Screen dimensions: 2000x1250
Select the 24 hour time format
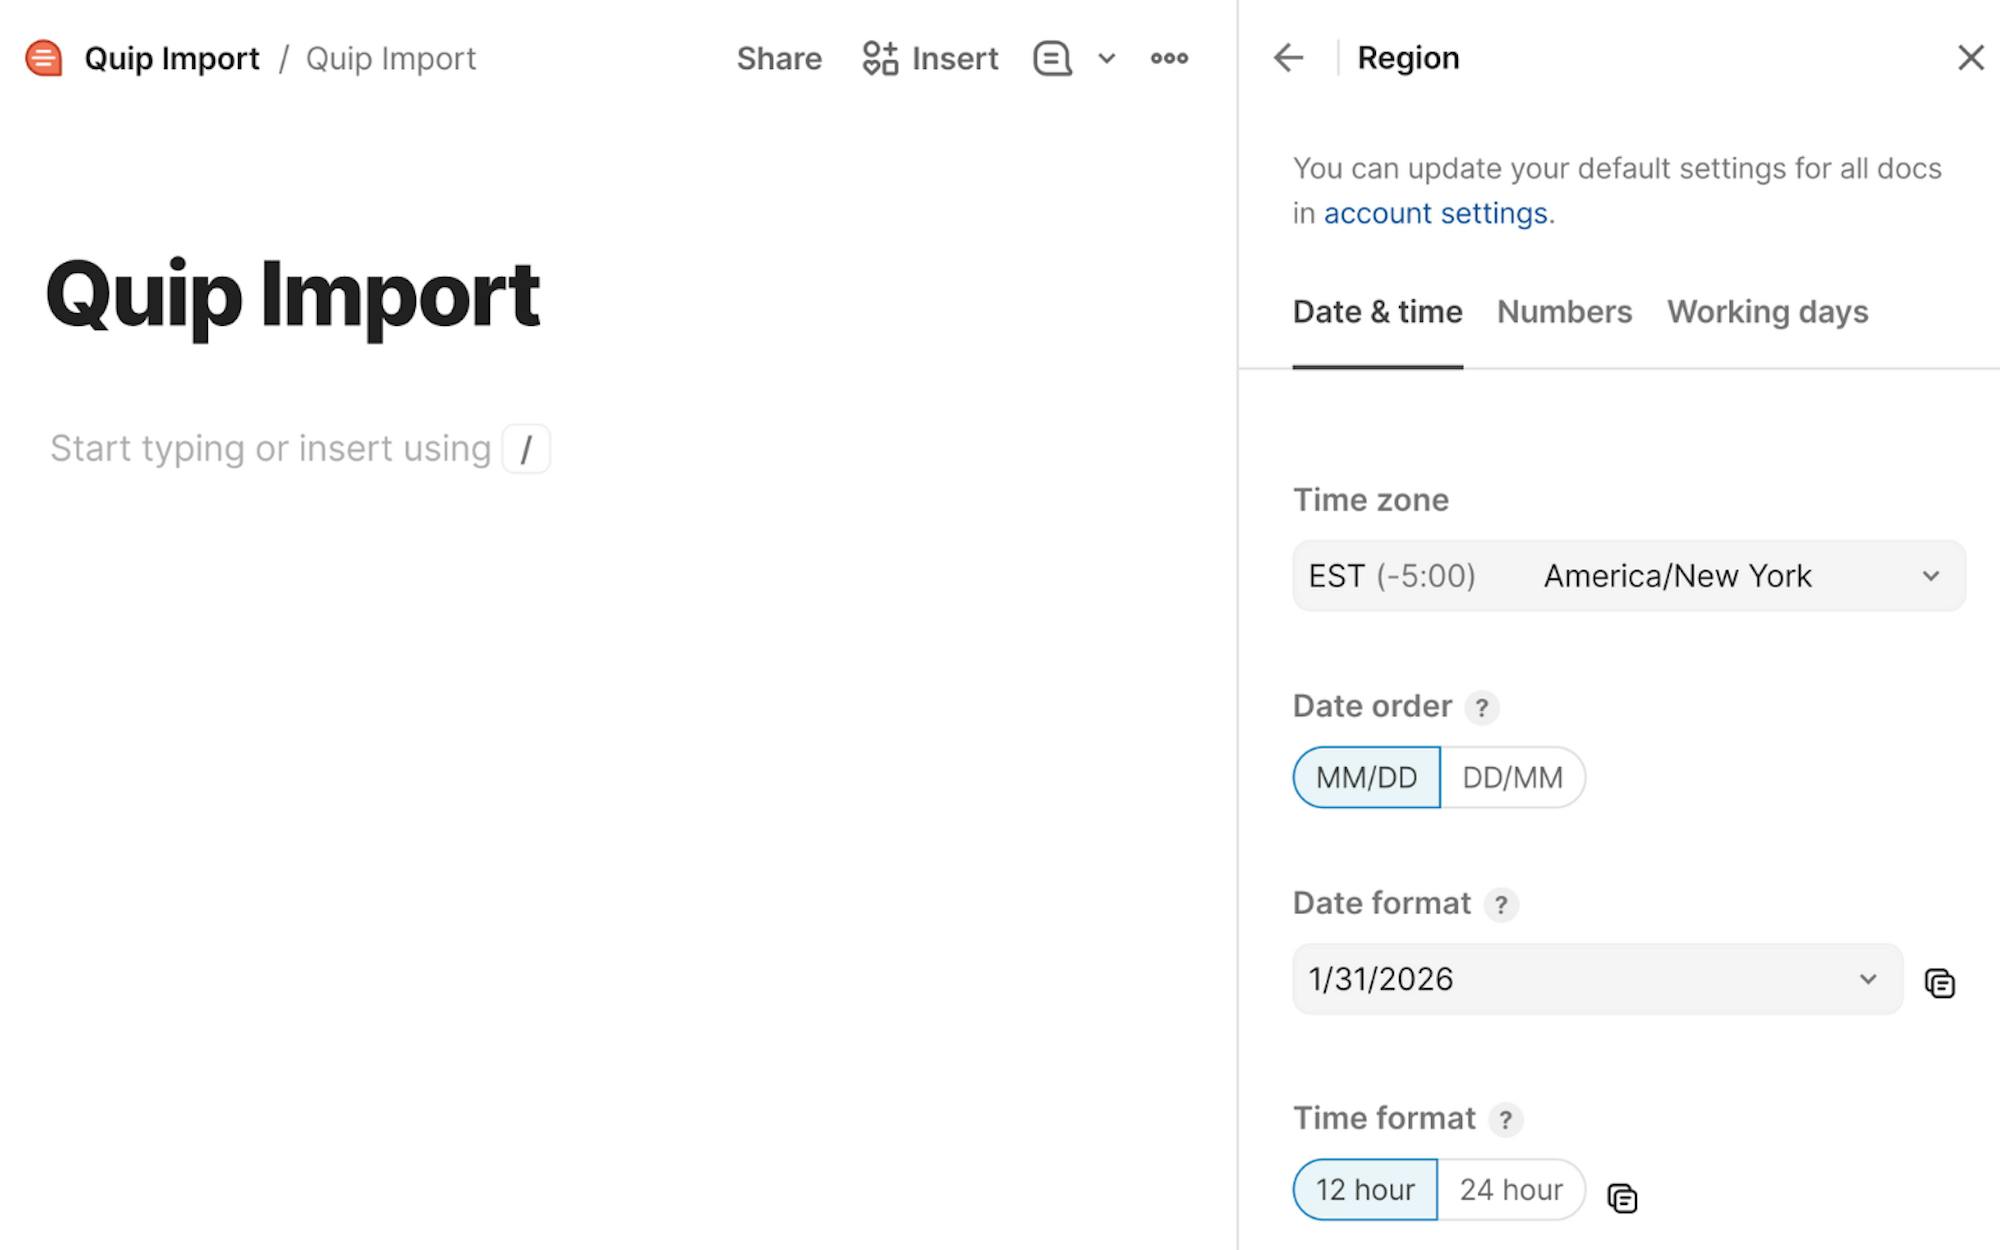[x=1510, y=1189]
